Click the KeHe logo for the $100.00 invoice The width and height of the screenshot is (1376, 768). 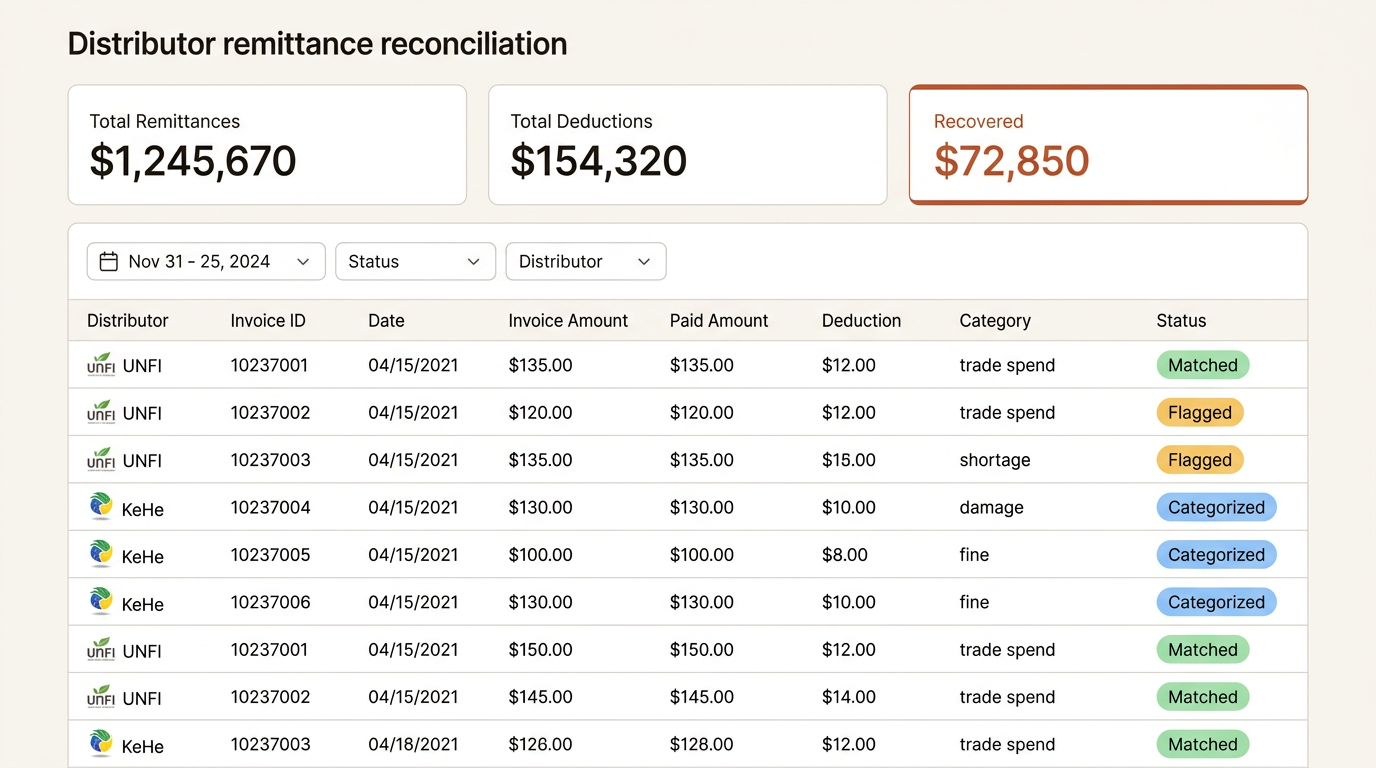click(101, 554)
